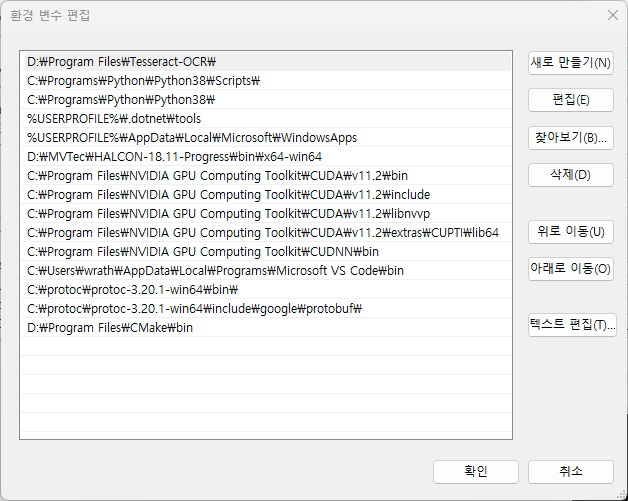The image size is (628, 501).
Task: Select the CUDA extras\CUPTI\lib64 entry
Action: [x=268, y=233]
